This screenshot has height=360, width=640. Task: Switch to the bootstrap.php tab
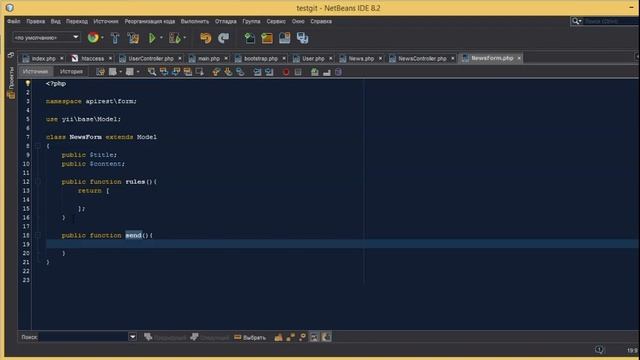260,59
